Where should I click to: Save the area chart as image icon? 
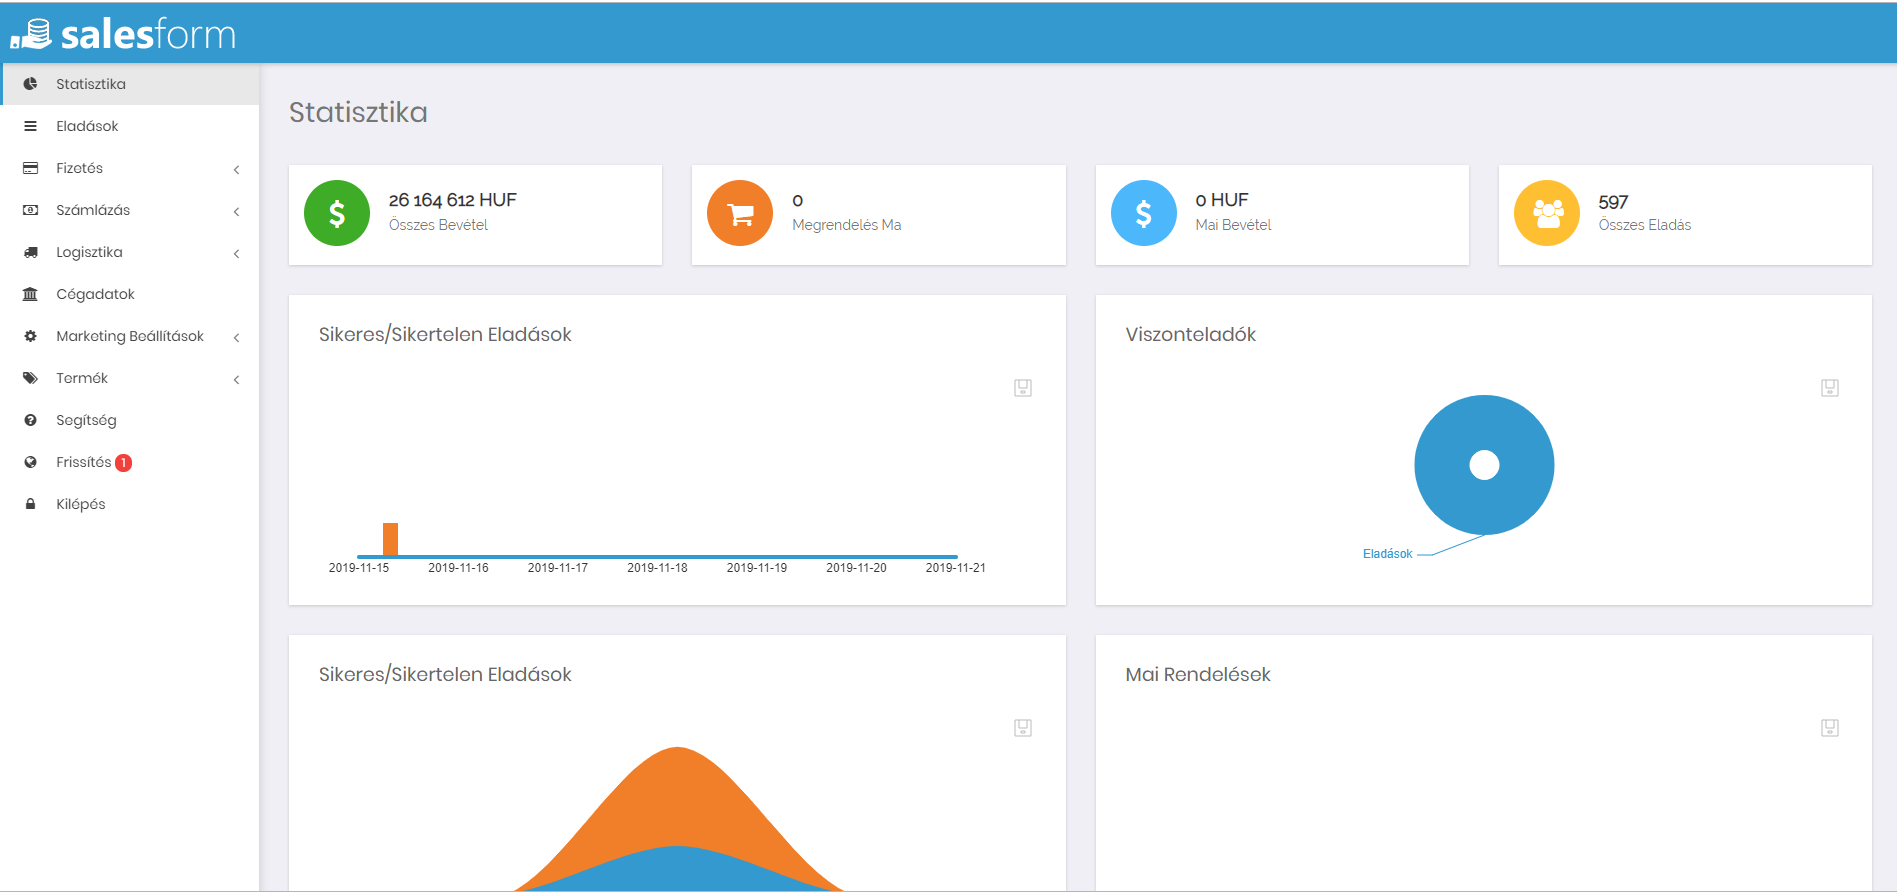tap(1022, 728)
